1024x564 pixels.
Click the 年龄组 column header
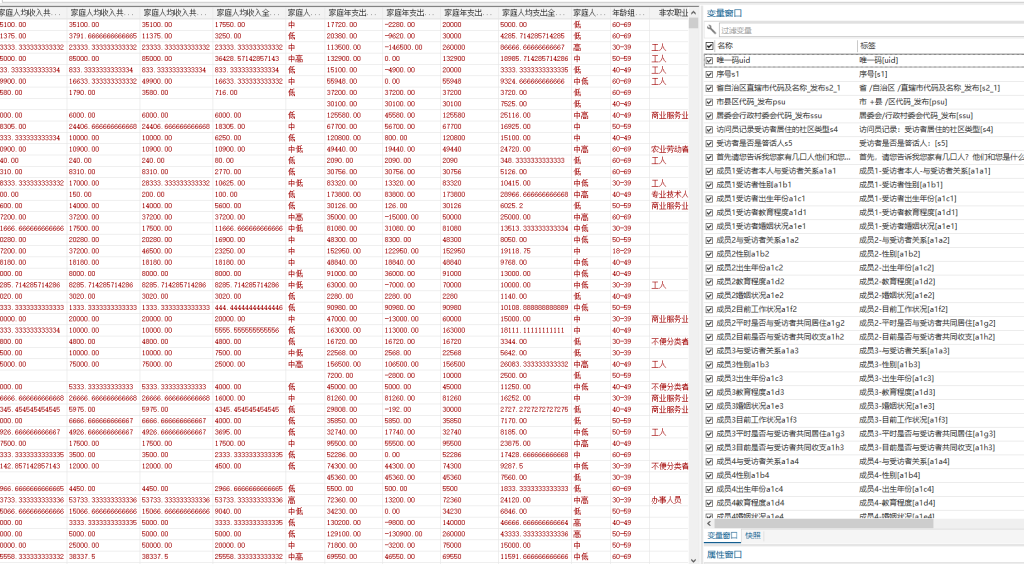point(628,12)
